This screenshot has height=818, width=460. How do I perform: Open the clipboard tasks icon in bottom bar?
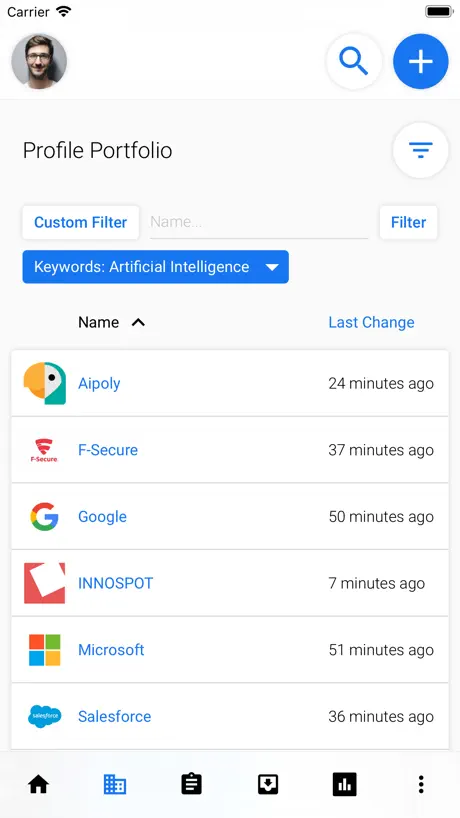191,784
